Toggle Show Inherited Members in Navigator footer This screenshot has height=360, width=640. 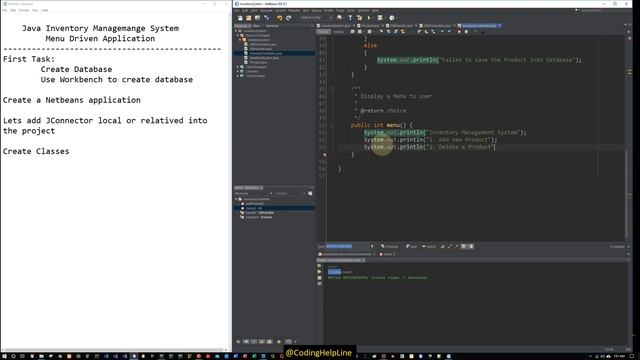point(238,342)
